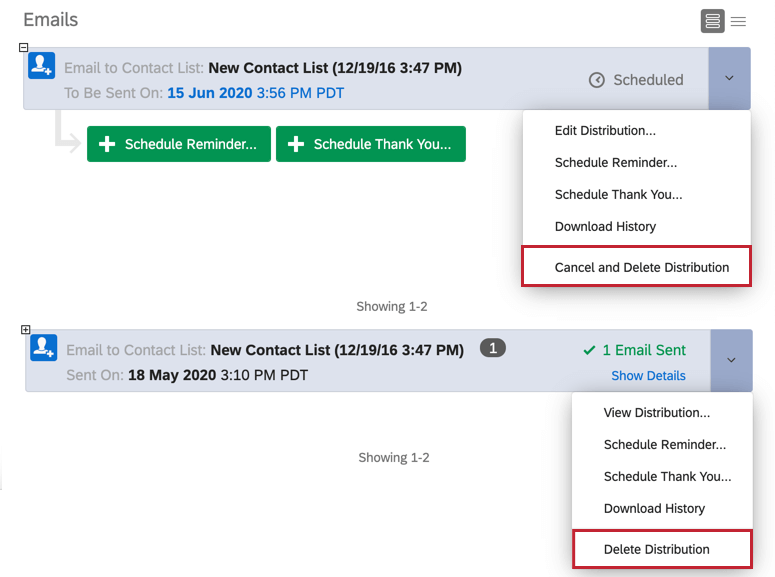Choose Download History in sent email menu
This screenshot has width=775, height=577.
click(x=654, y=509)
